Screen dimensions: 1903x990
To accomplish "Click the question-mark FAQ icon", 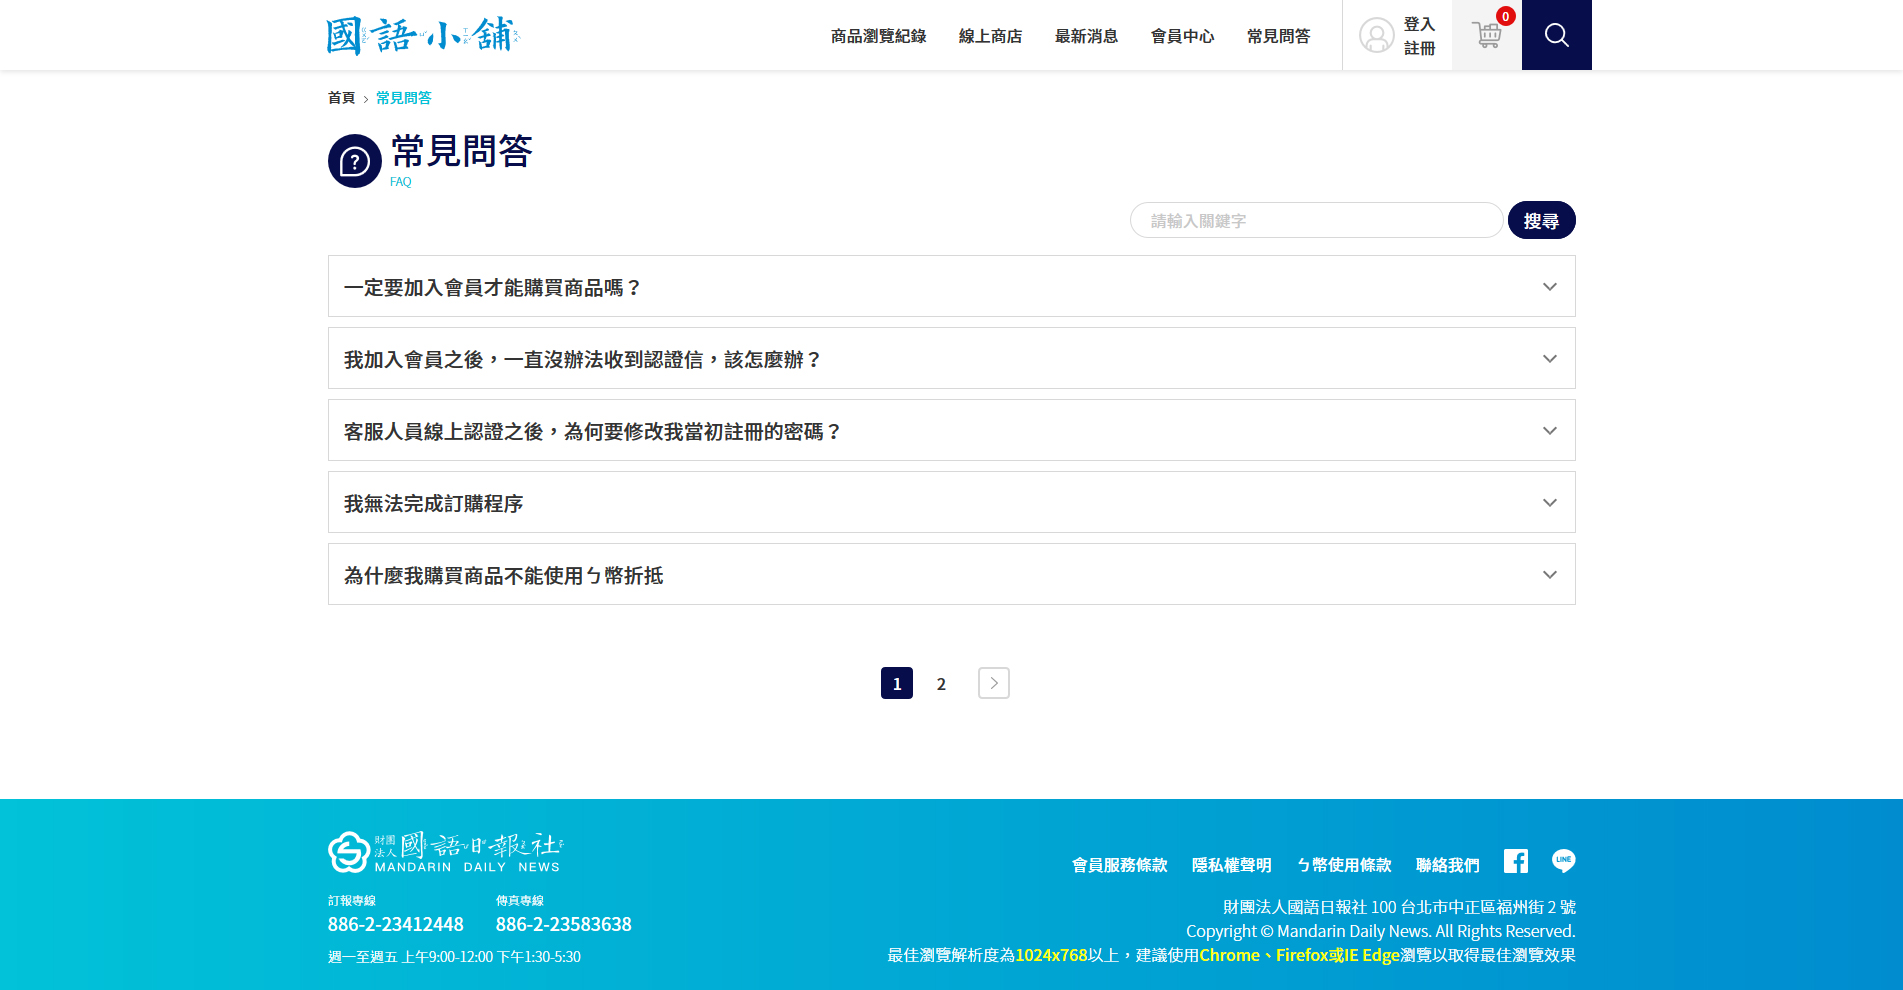I will click(x=354, y=160).
